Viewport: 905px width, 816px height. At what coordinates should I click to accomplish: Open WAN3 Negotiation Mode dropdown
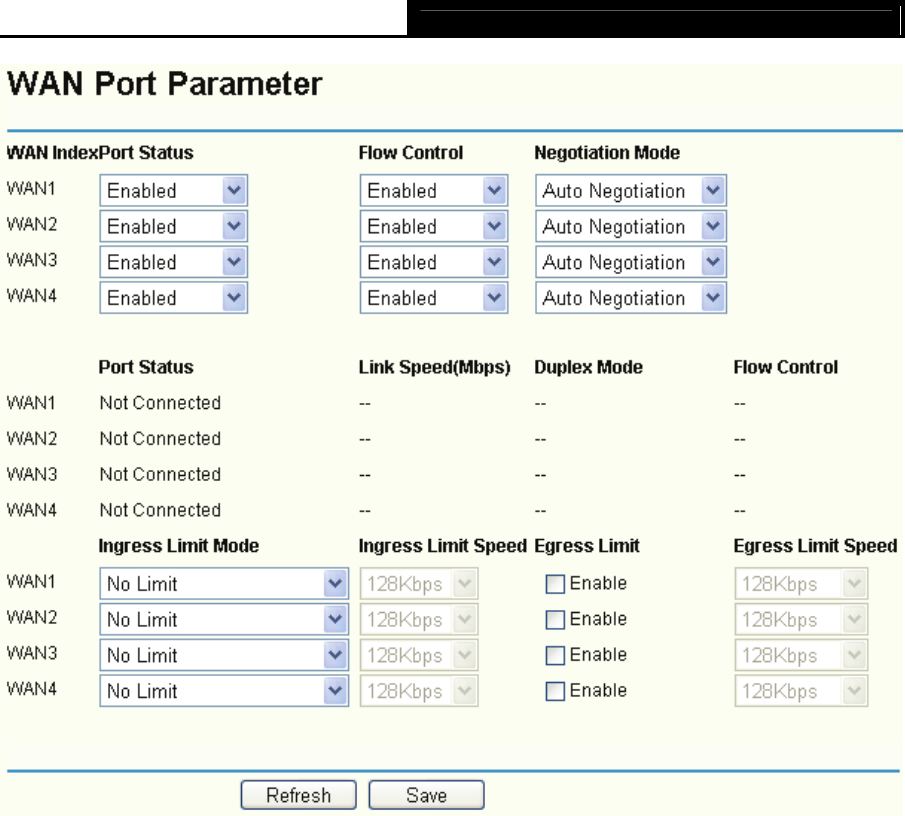pyautogui.click(x=630, y=262)
